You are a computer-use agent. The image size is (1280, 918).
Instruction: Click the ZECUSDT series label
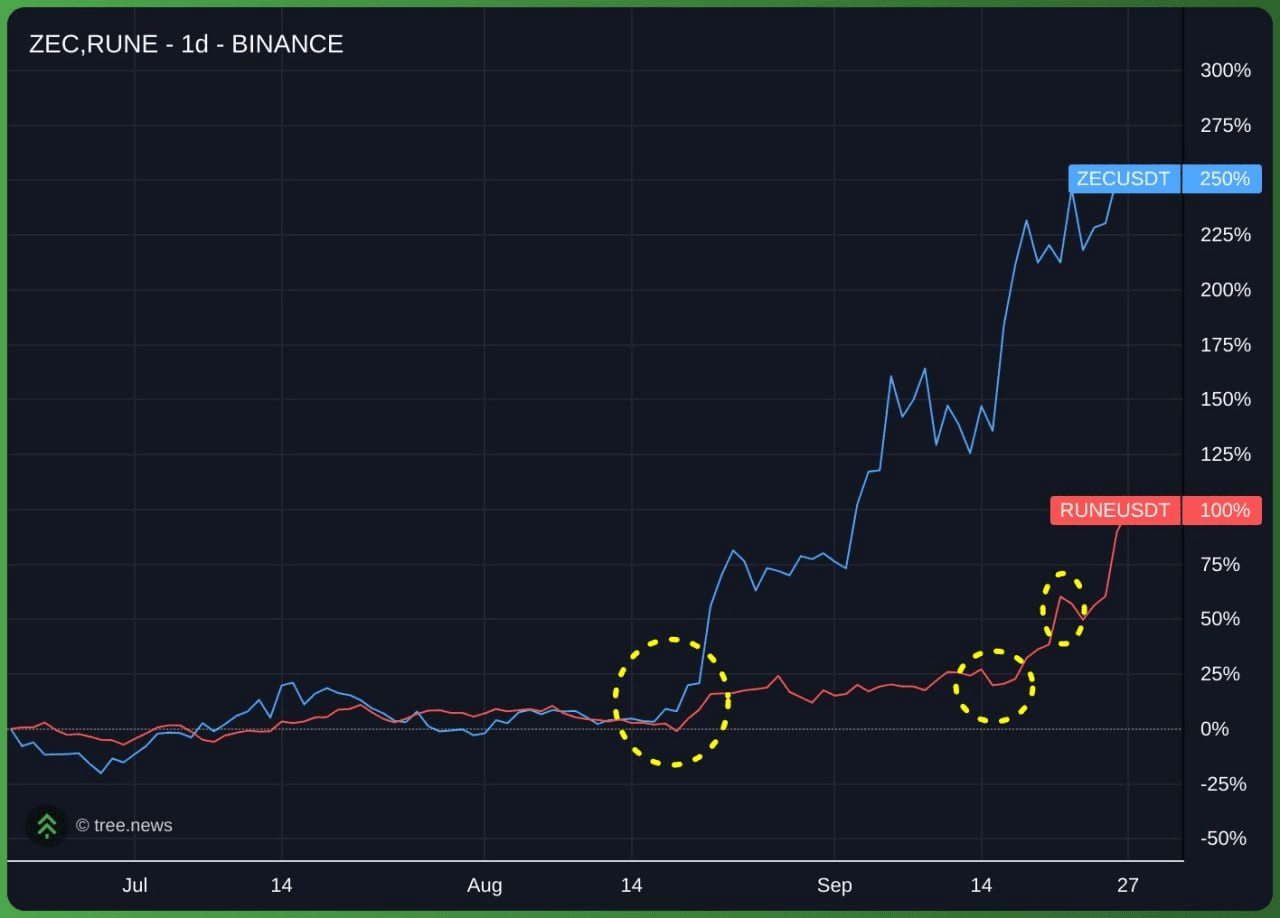click(1123, 179)
